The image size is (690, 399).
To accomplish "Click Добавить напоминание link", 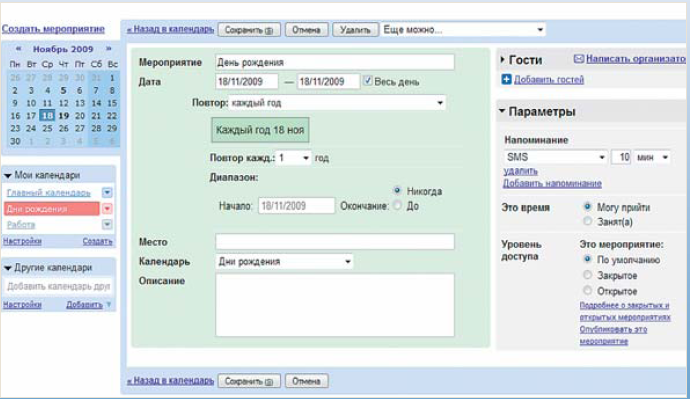I will click(x=552, y=183).
